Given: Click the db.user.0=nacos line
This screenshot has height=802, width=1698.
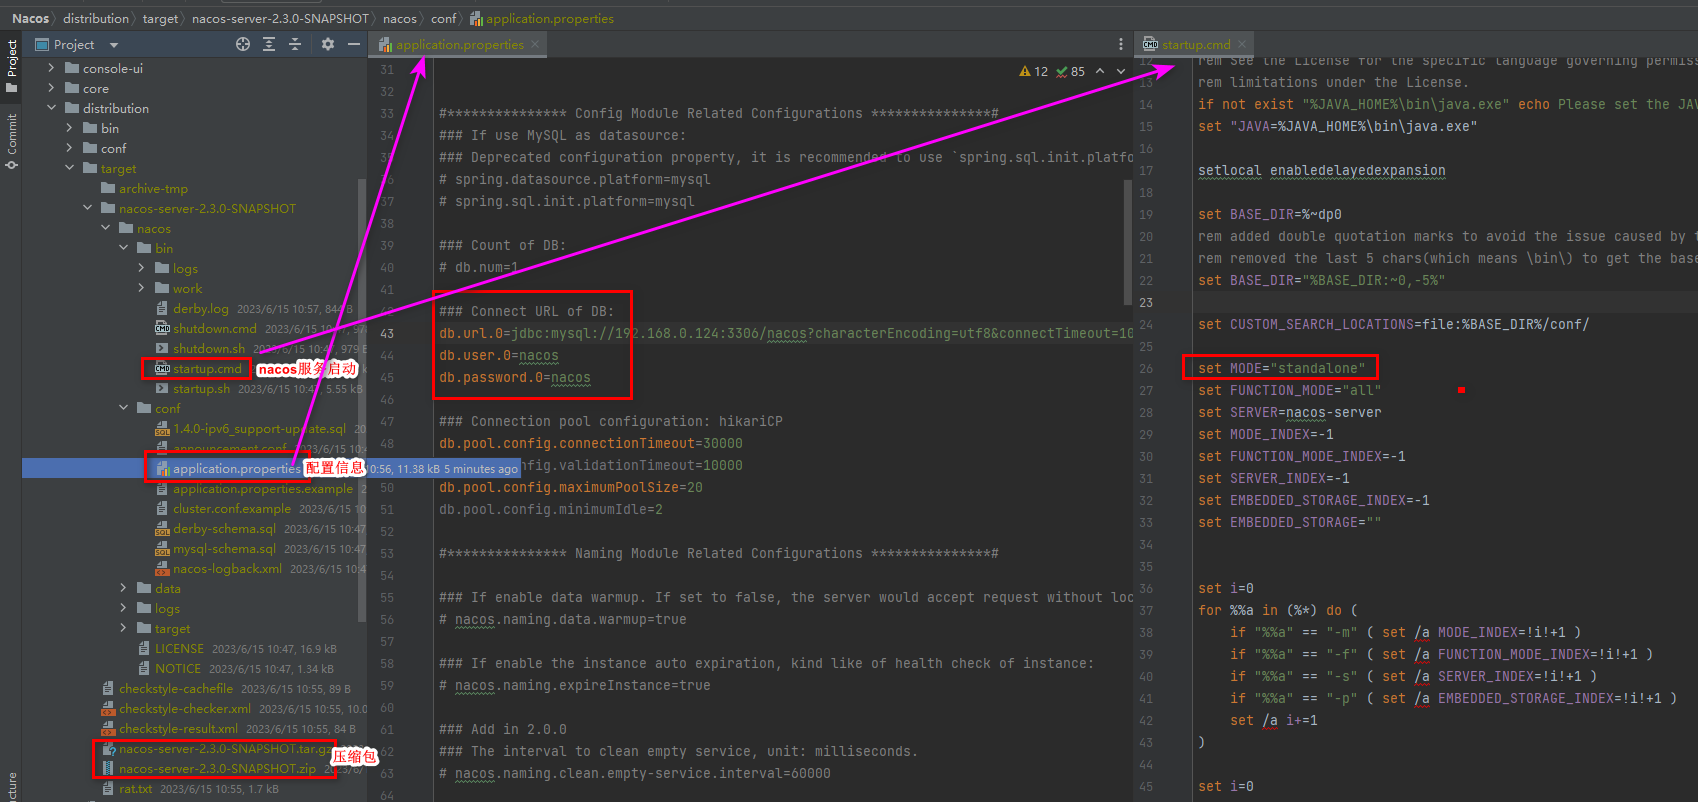Looking at the screenshot, I should [x=499, y=356].
